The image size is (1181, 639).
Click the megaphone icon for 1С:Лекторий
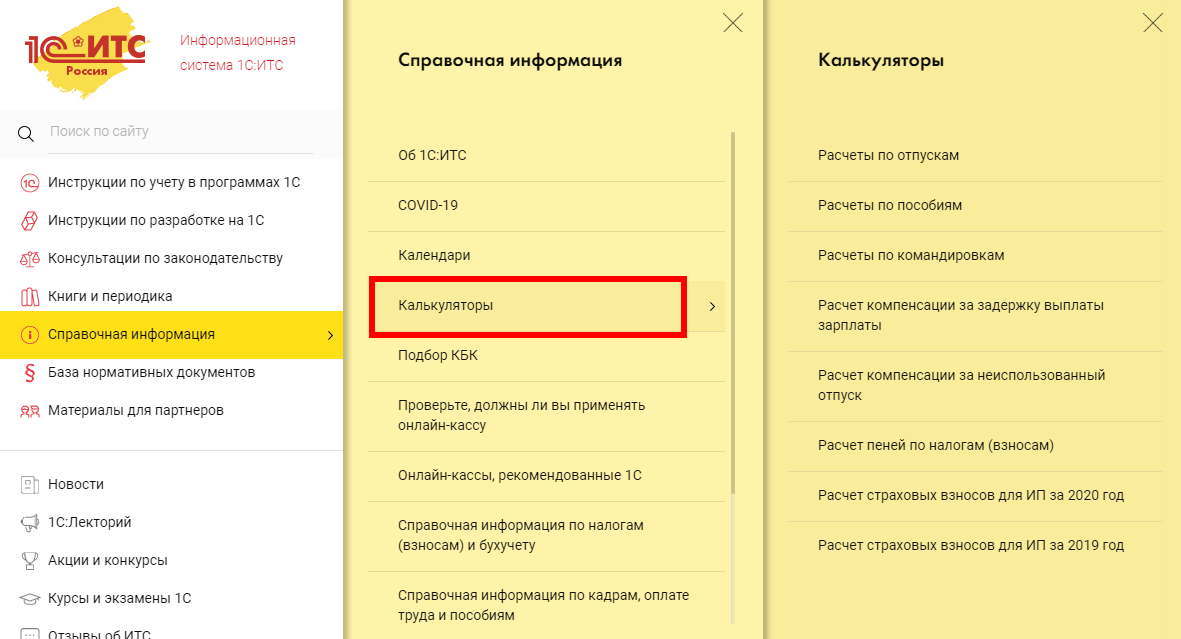[29, 523]
